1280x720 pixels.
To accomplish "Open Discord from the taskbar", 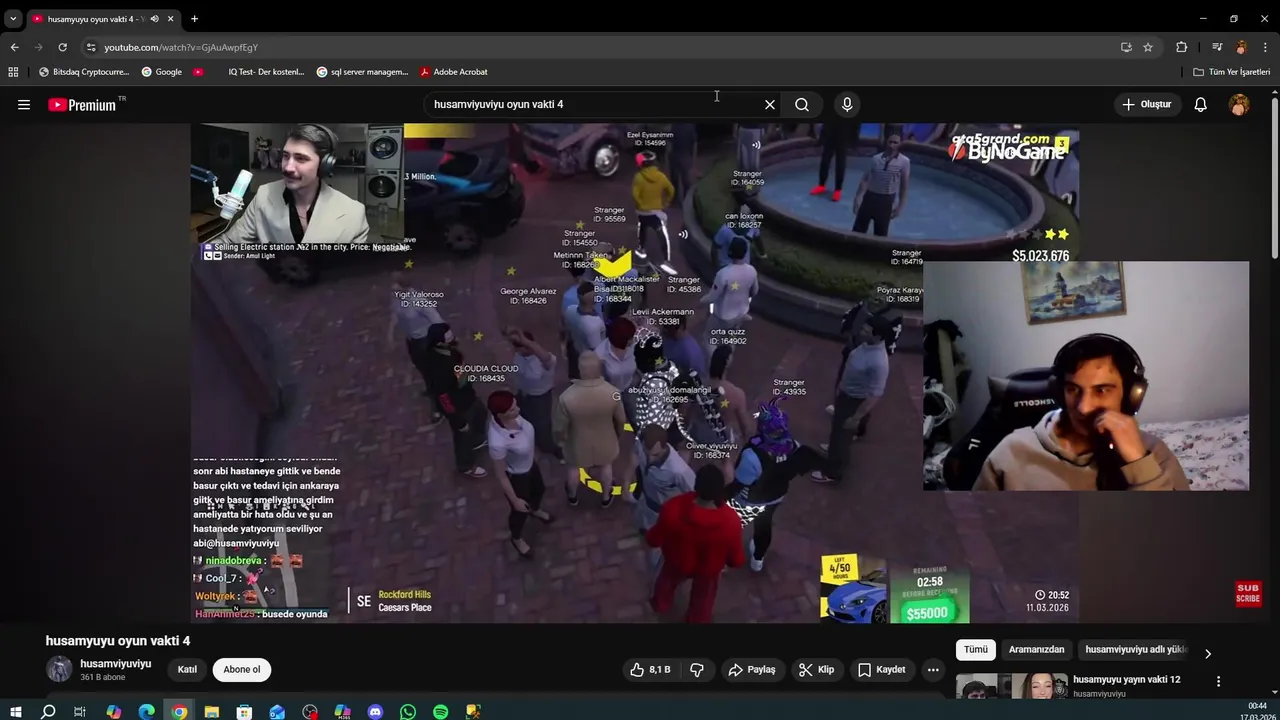I will click(x=375, y=712).
